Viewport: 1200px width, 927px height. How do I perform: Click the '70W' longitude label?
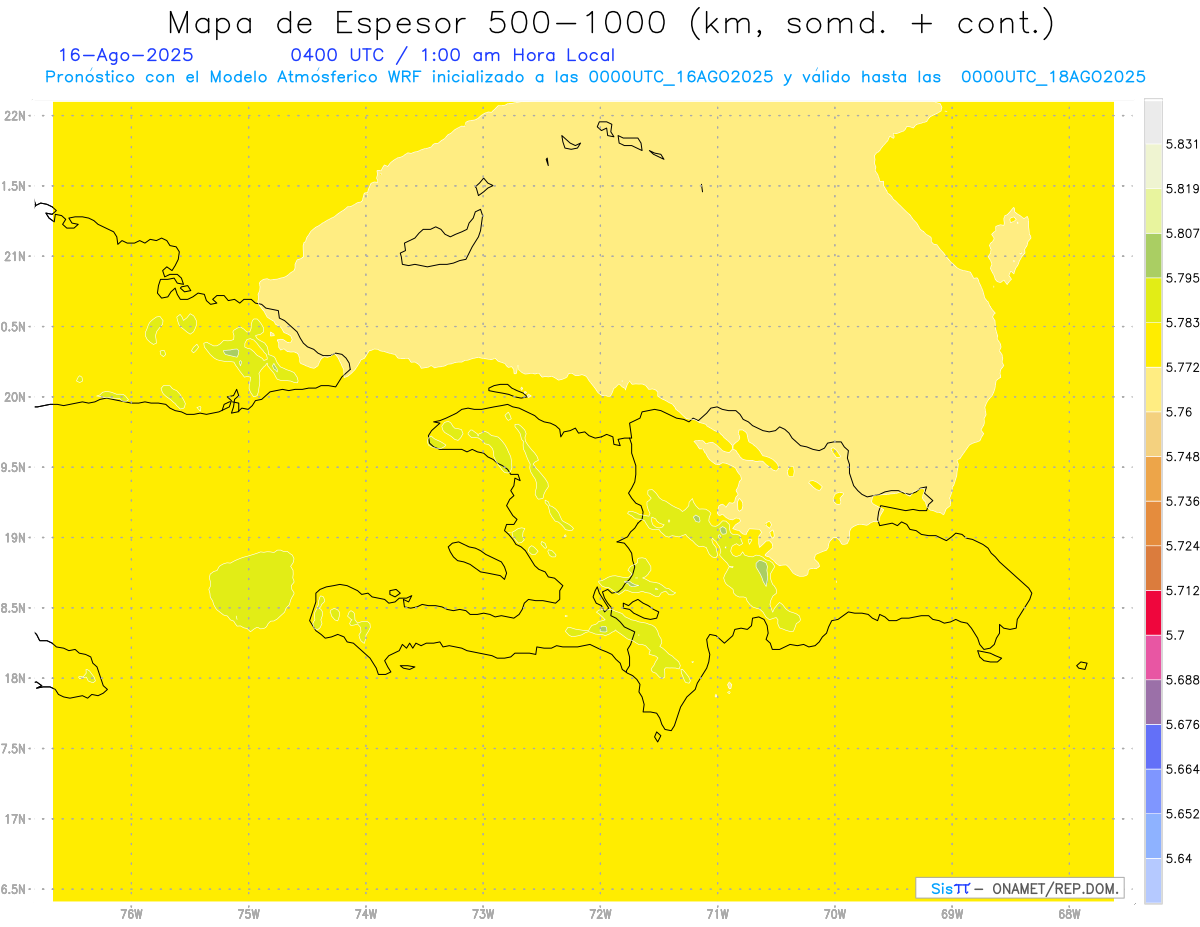tap(835, 913)
